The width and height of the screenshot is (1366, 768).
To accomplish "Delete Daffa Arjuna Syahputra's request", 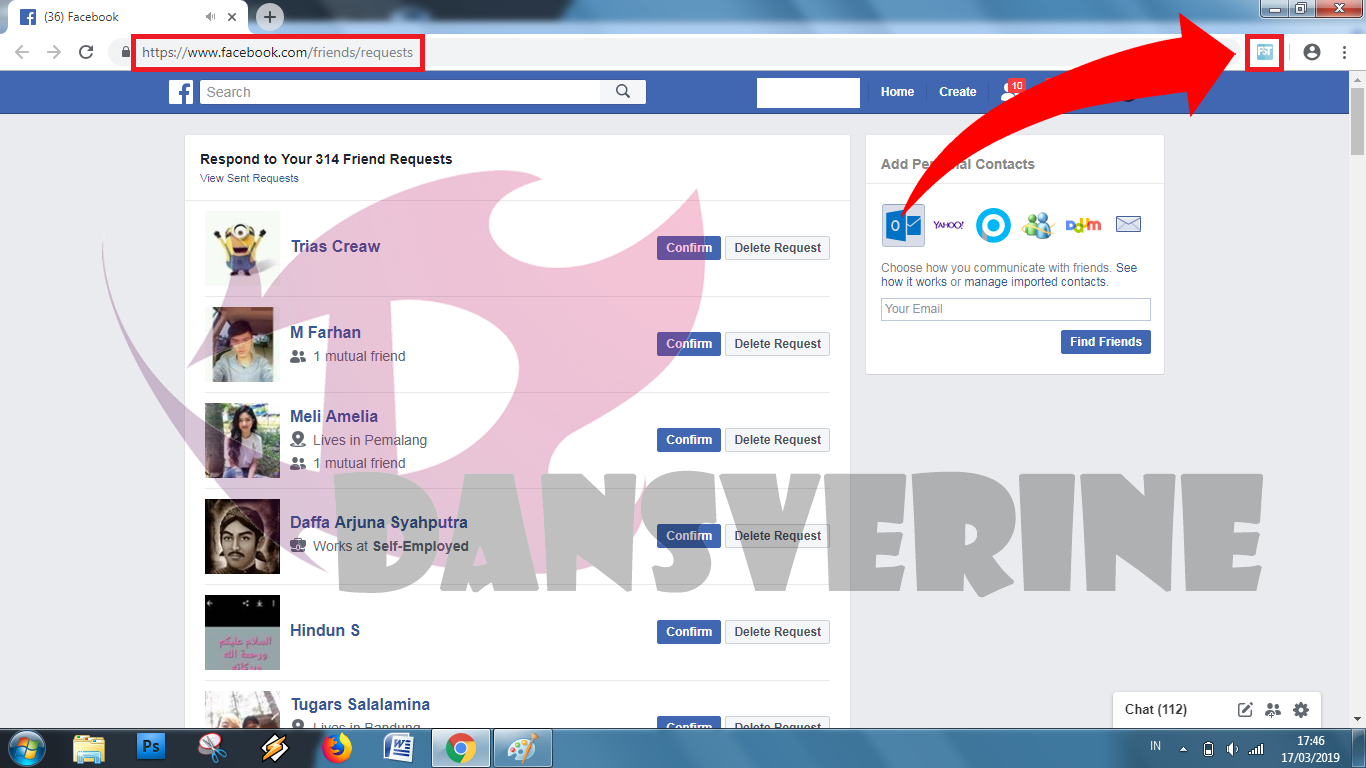I will pos(777,536).
